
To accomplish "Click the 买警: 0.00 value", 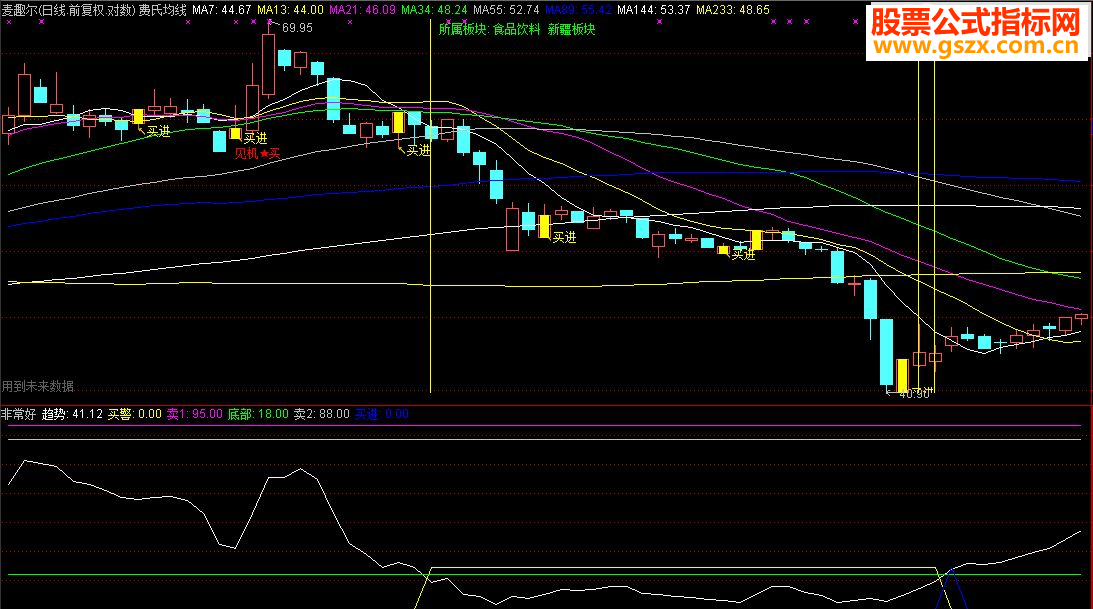I will 135,414.
